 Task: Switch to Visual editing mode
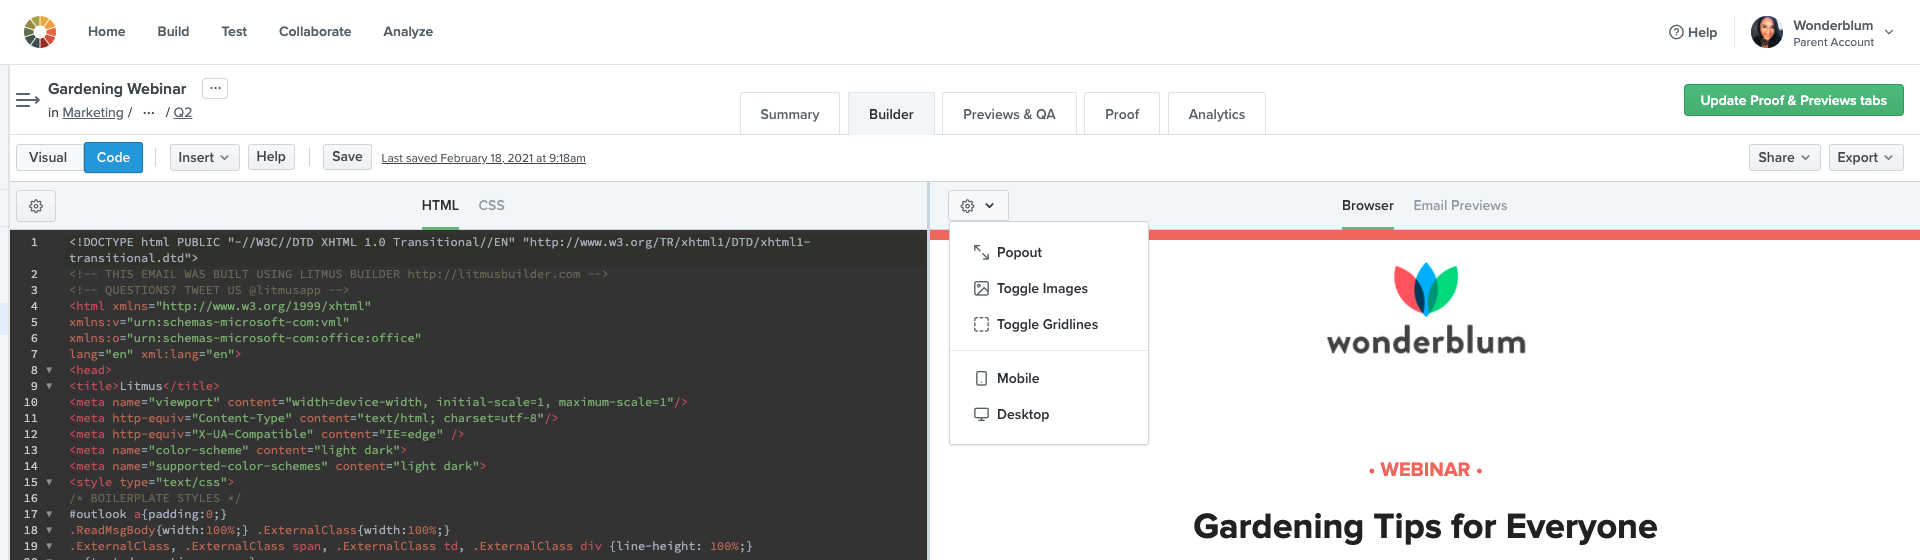pyautogui.click(x=49, y=157)
